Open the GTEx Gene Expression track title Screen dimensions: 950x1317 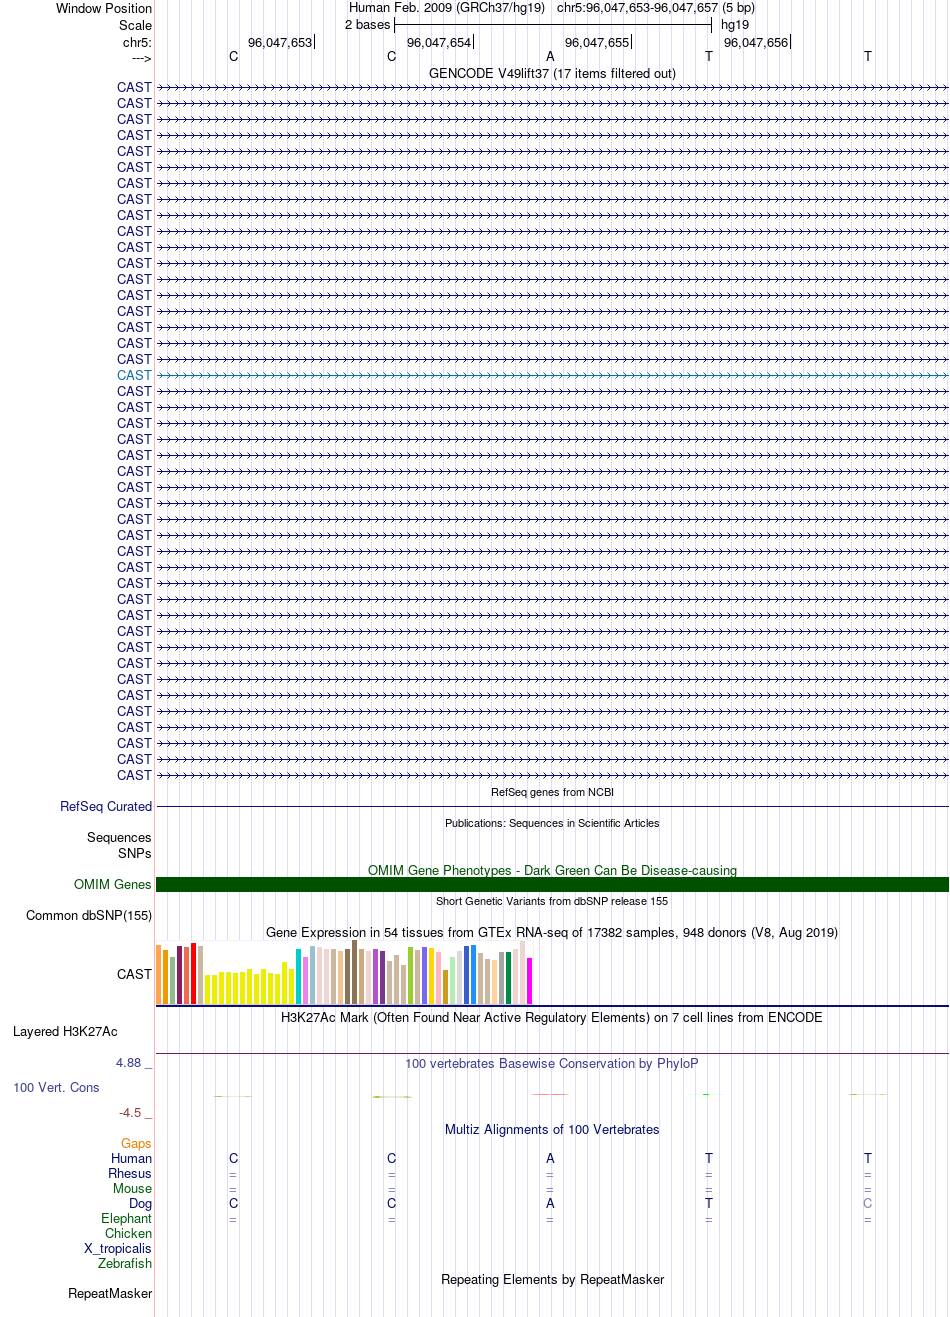(552, 932)
